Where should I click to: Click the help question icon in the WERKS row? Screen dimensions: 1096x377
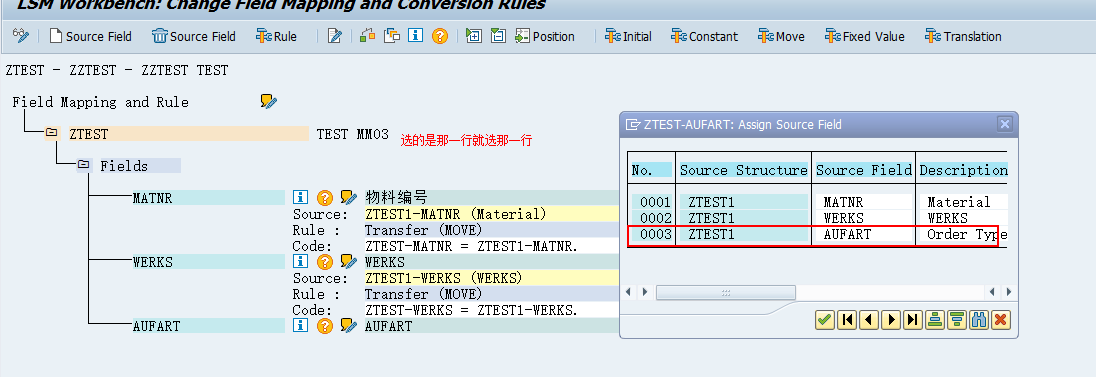click(324, 262)
